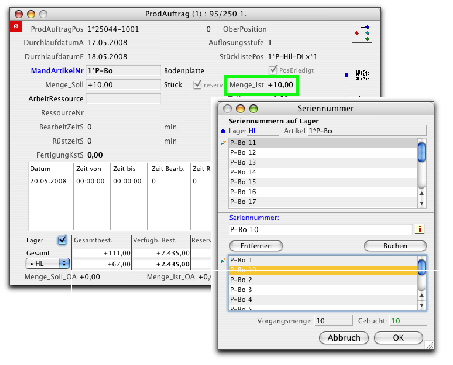Viewport: 453px width, 365px height.
Task: Click the Menge_Soll_OA value +0,00
Action: [x=90, y=277]
